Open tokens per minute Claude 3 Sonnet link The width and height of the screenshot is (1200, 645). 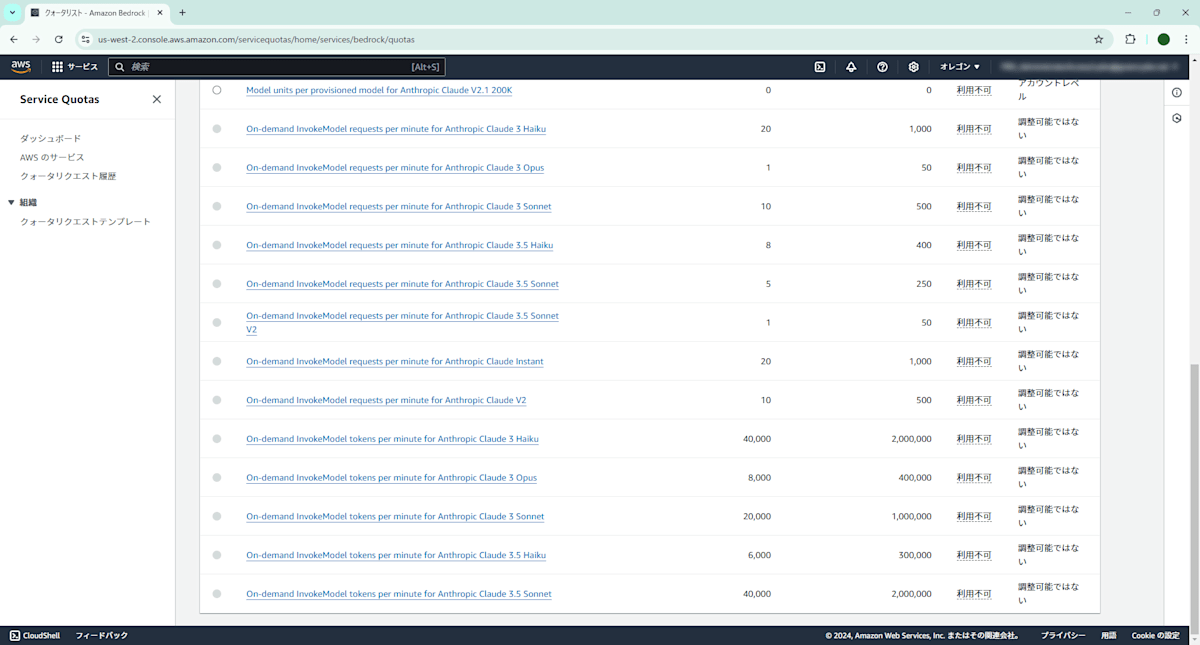(x=395, y=516)
